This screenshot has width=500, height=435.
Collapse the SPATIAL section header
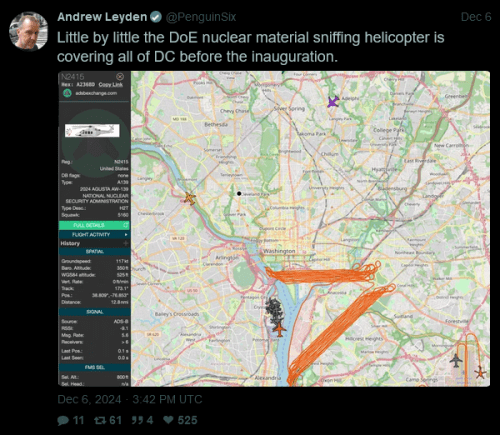[94, 252]
